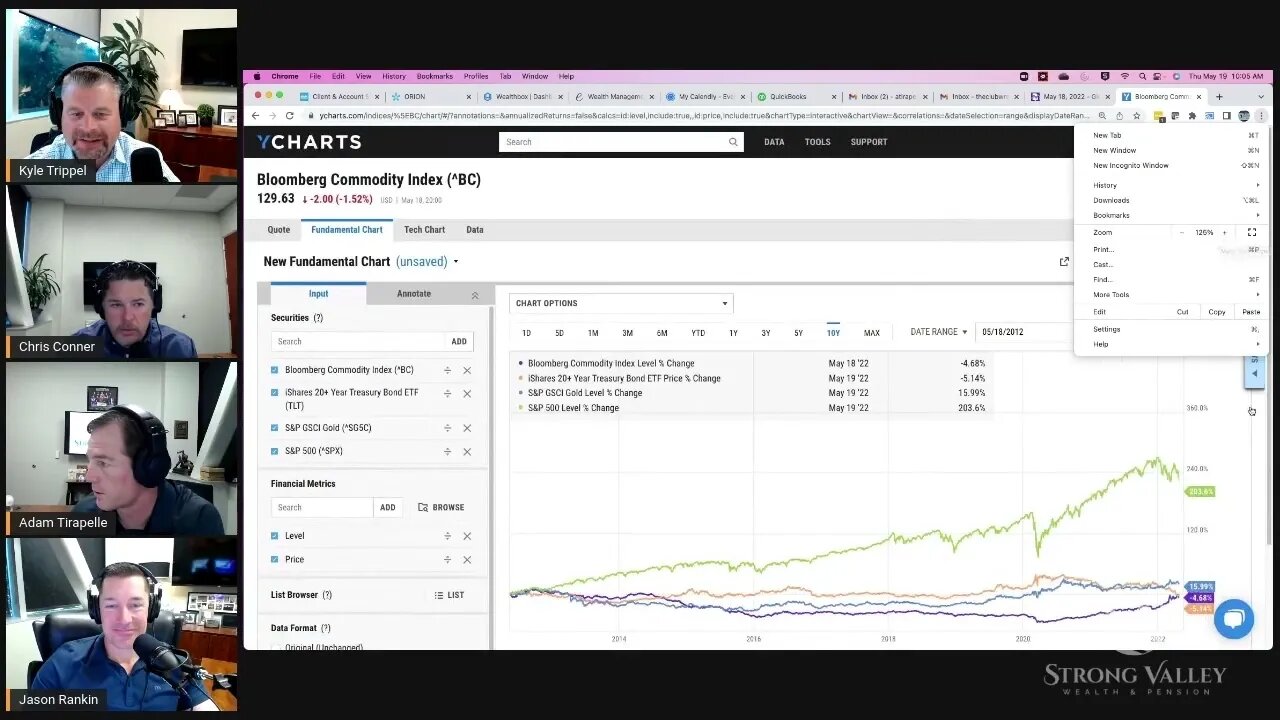1280x720 pixels.
Task: Open TOOLS in YCharts navigation
Action: click(818, 142)
